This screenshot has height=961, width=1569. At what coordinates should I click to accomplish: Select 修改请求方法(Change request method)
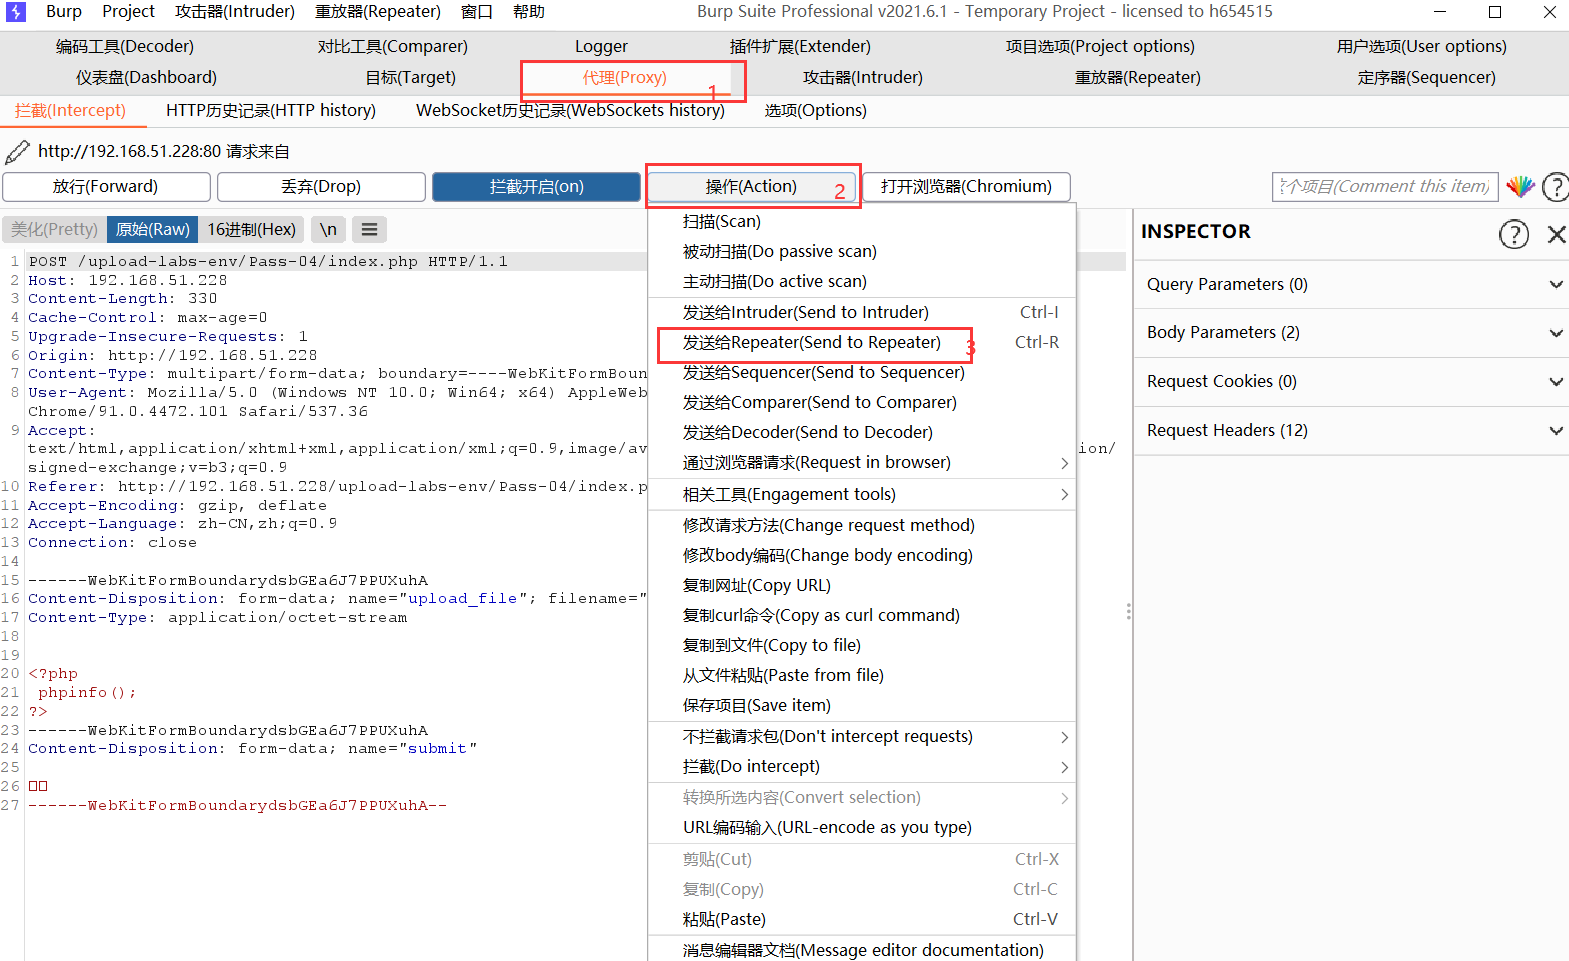click(x=862, y=526)
